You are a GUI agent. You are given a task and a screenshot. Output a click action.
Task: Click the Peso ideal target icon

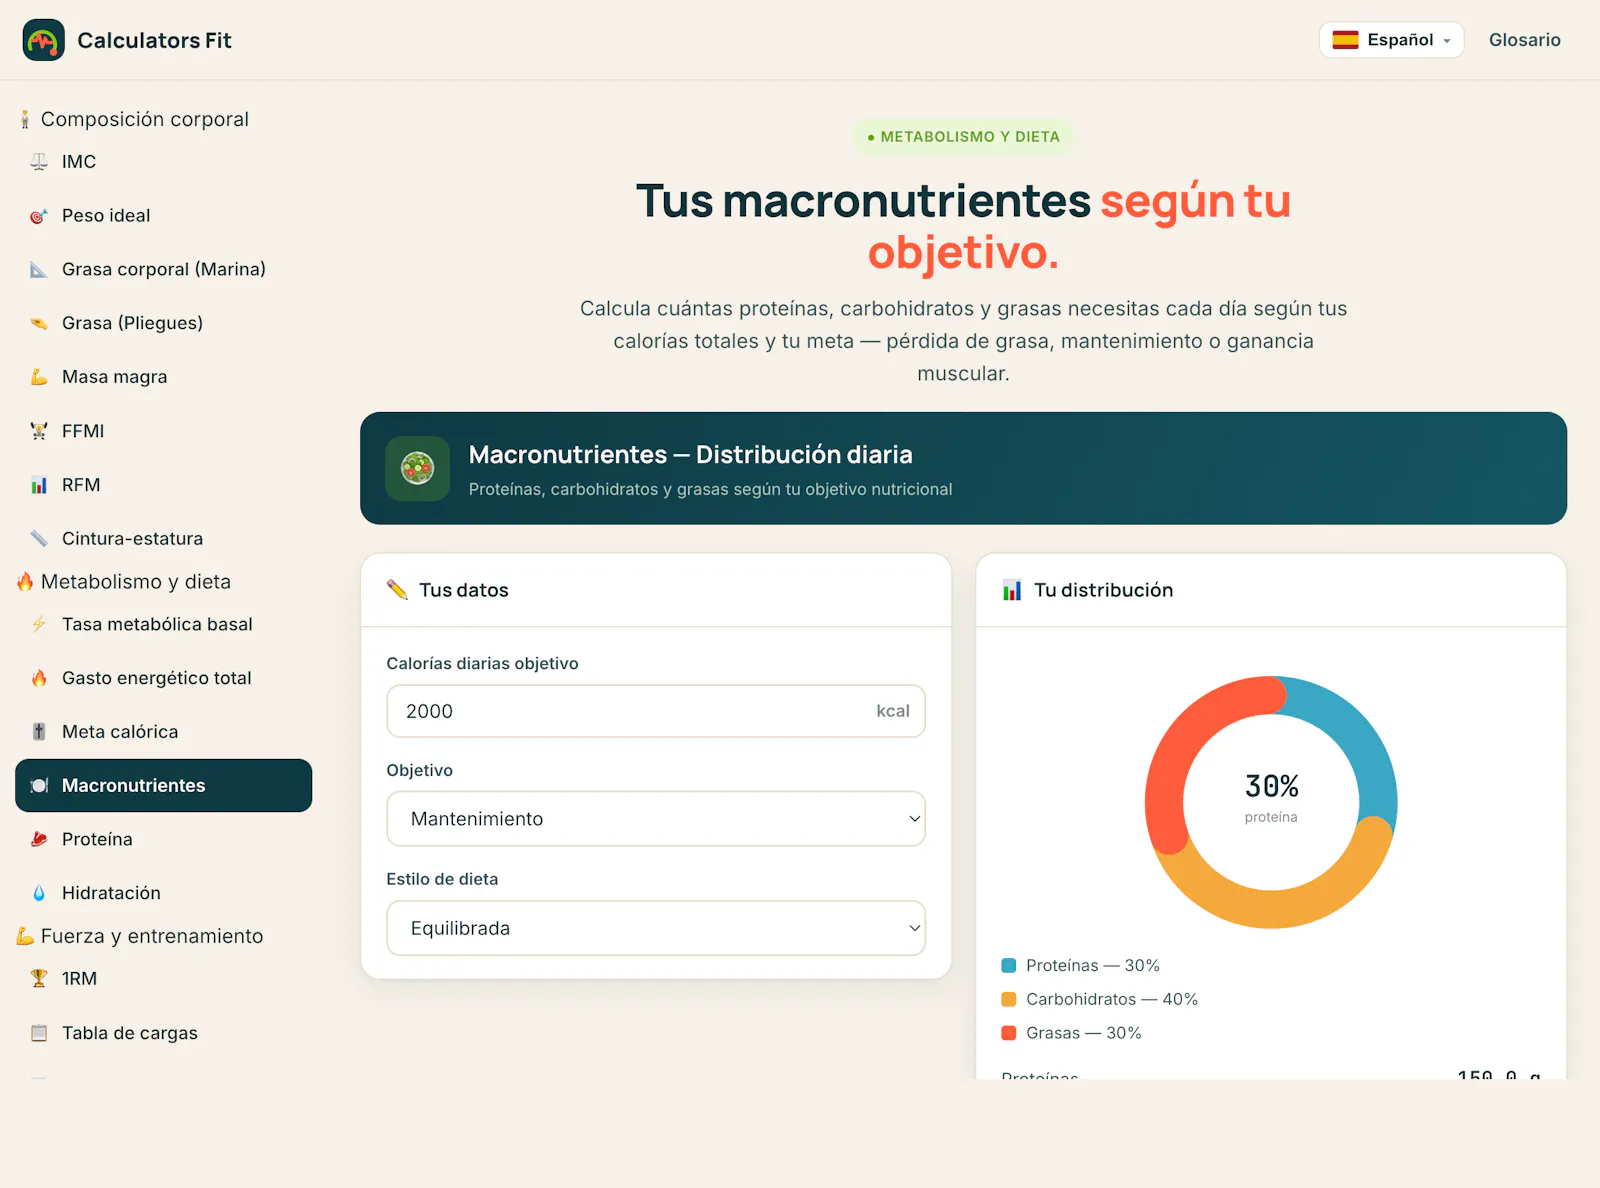tap(39, 216)
